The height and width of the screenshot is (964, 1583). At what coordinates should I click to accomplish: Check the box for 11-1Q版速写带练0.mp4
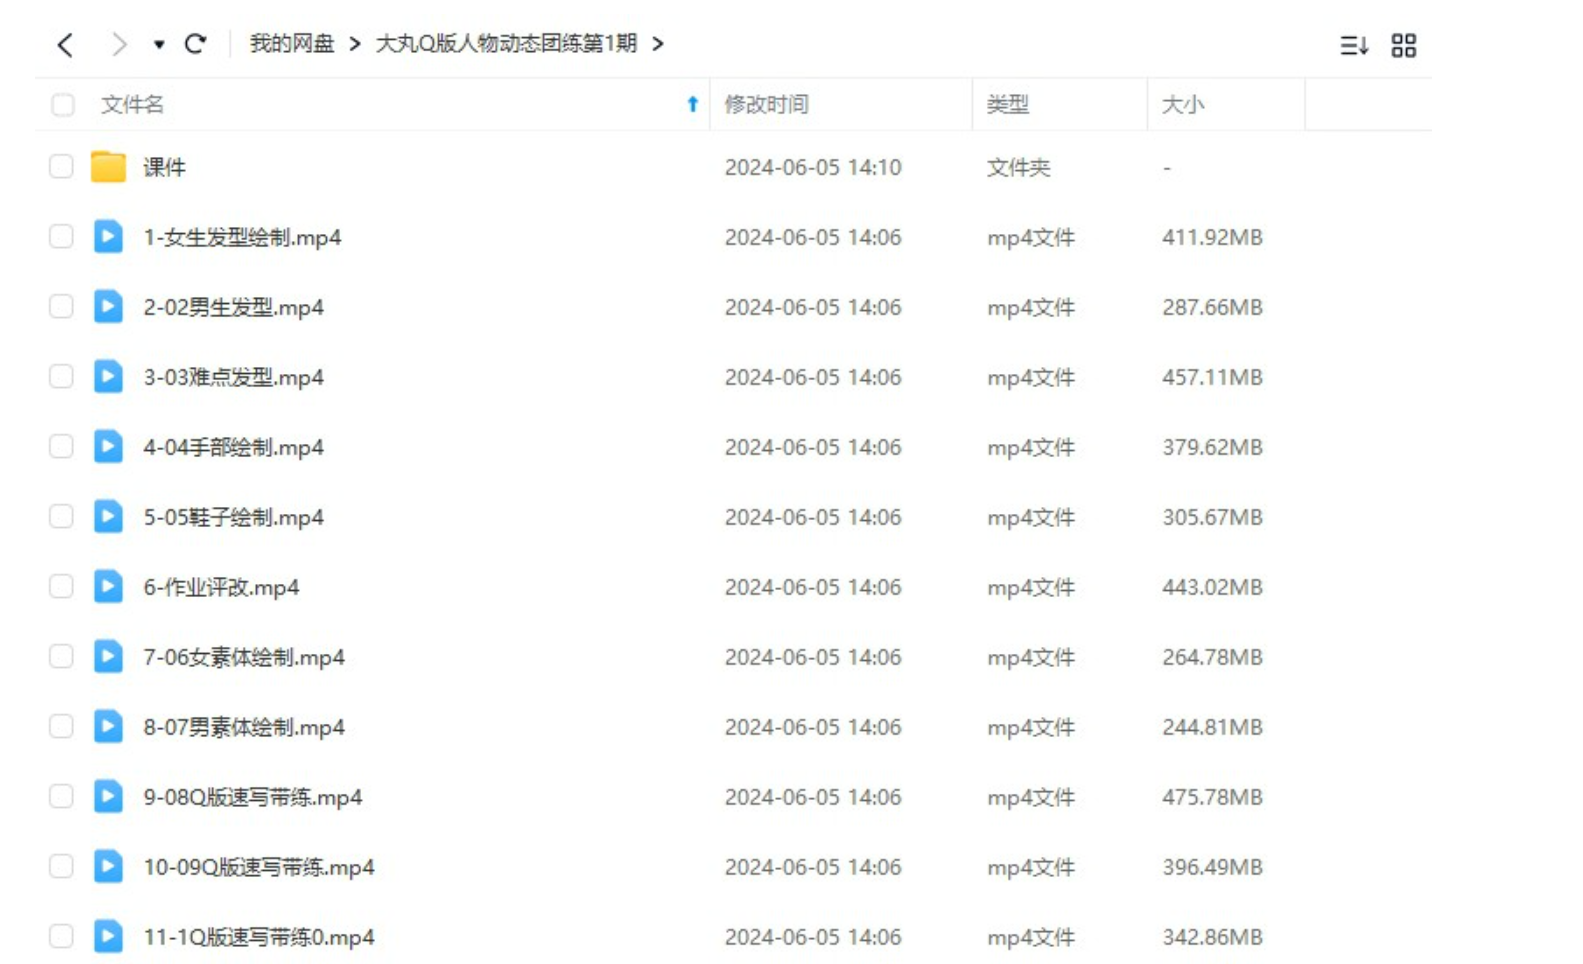click(x=62, y=936)
